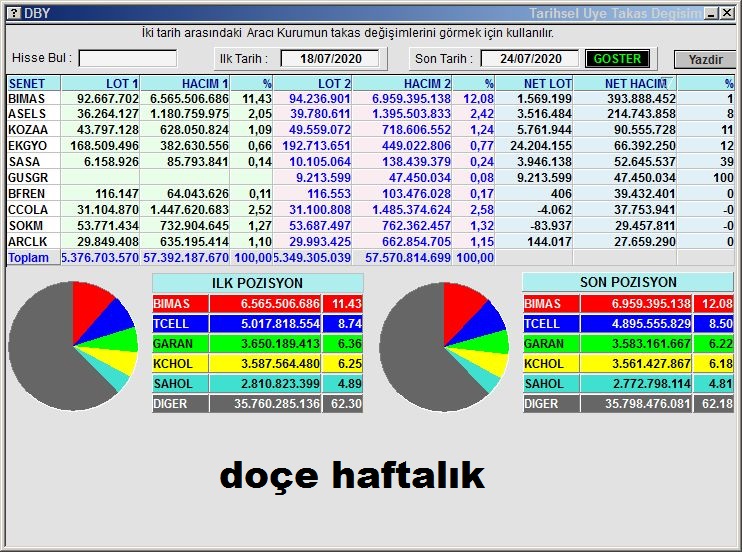The image size is (742, 552).
Task: Focus the Hisse Bul search field
Action: [128, 59]
